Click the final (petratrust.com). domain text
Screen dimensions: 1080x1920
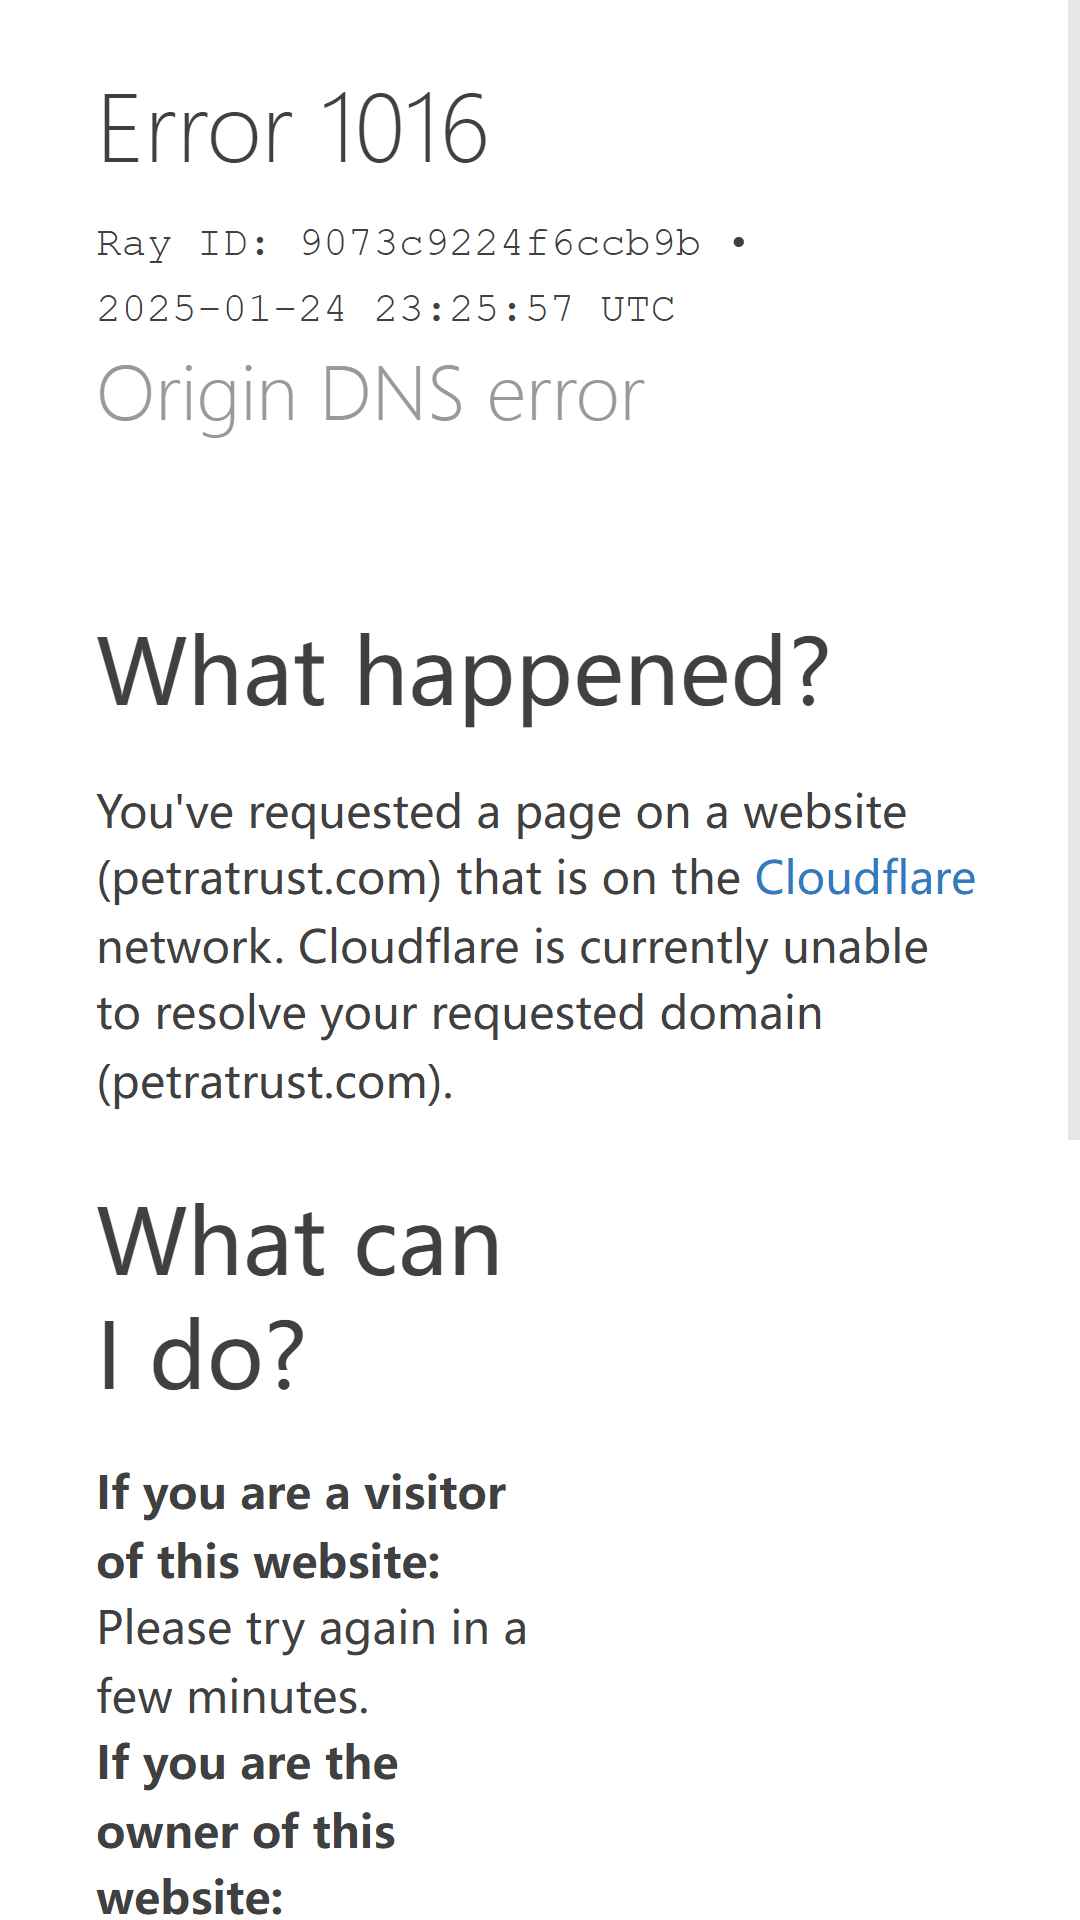tap(275, 1083)
